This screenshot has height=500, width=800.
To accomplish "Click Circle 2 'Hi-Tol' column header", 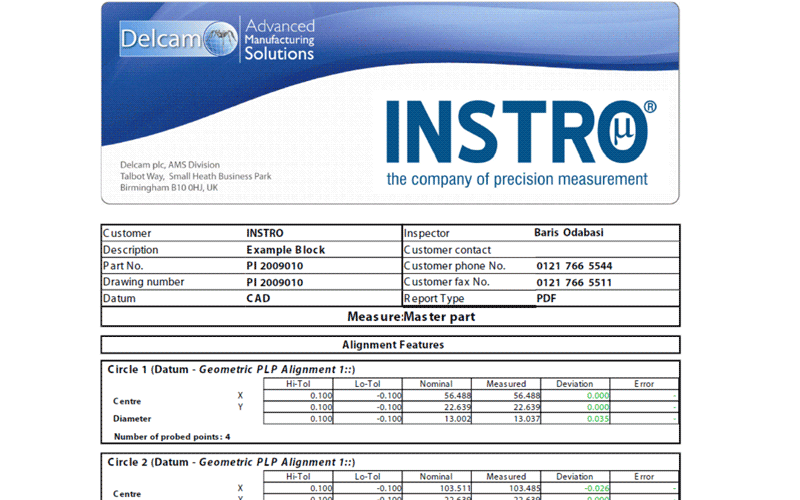I will 298,477.
